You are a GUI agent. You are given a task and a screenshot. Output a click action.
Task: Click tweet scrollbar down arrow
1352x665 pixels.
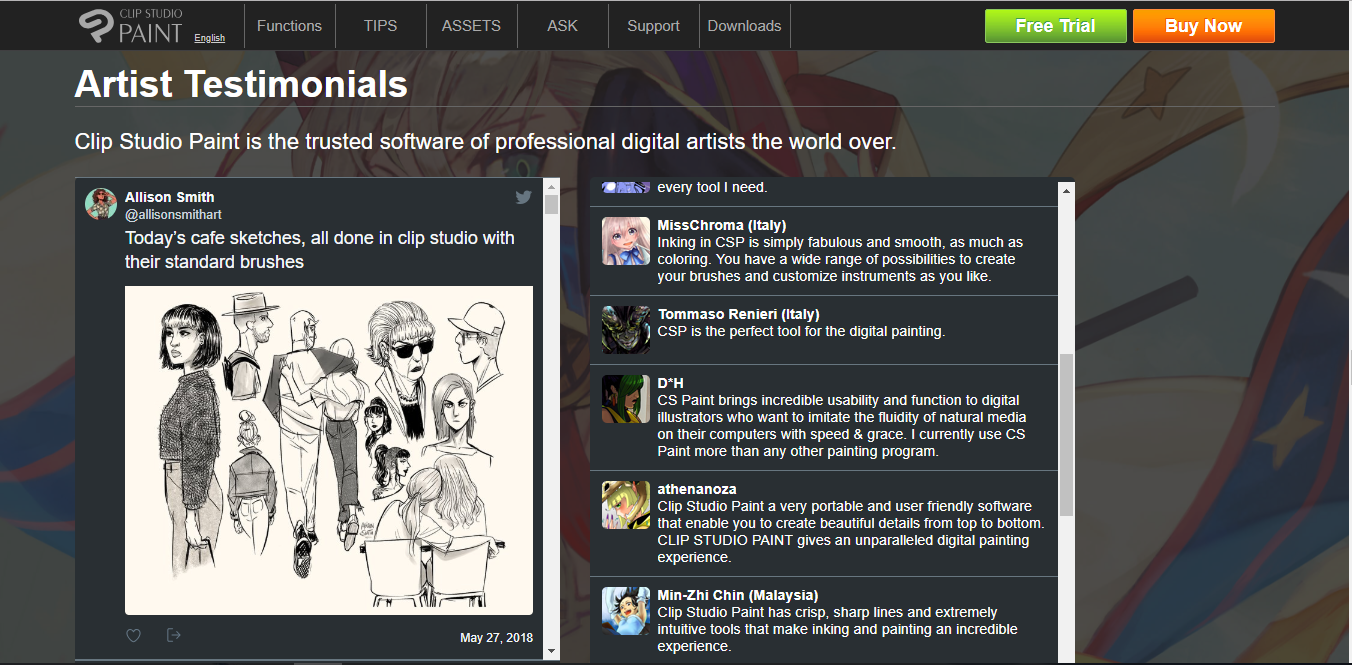(x=551, y=651)
